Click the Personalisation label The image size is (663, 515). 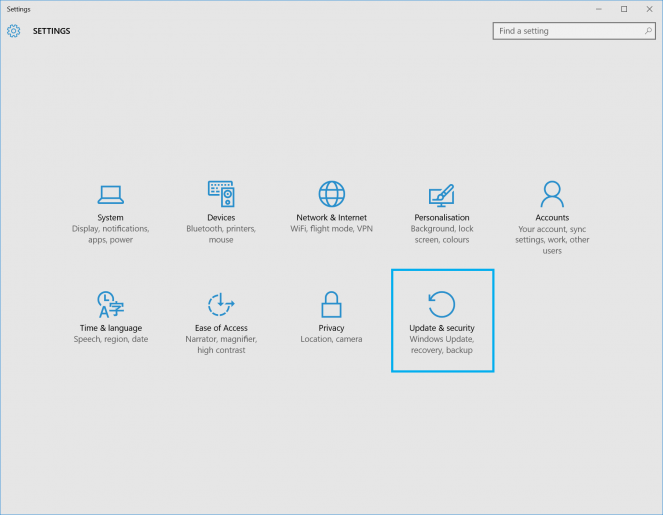coord(441,217)
